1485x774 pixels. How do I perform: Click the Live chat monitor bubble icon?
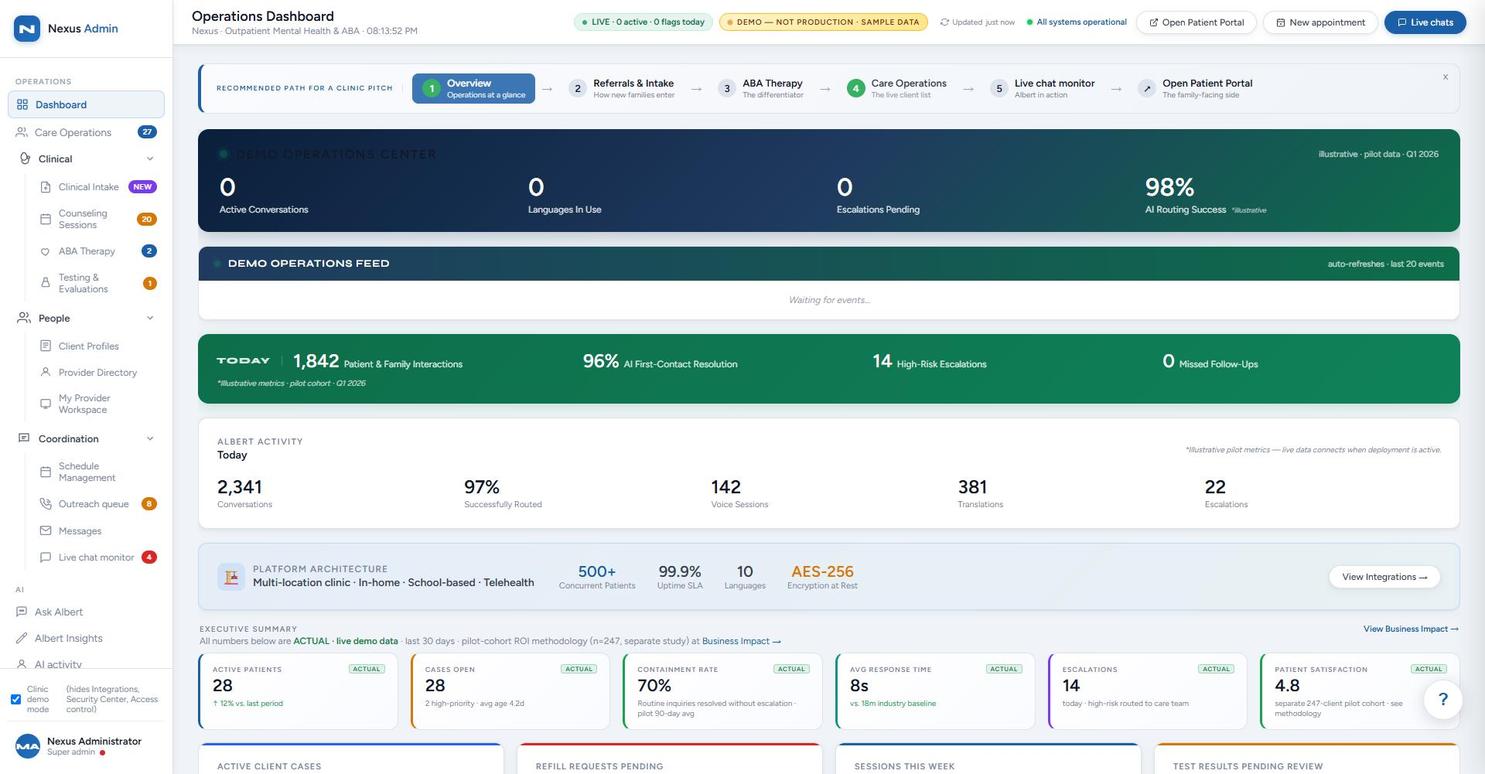[x=45, y=557]
